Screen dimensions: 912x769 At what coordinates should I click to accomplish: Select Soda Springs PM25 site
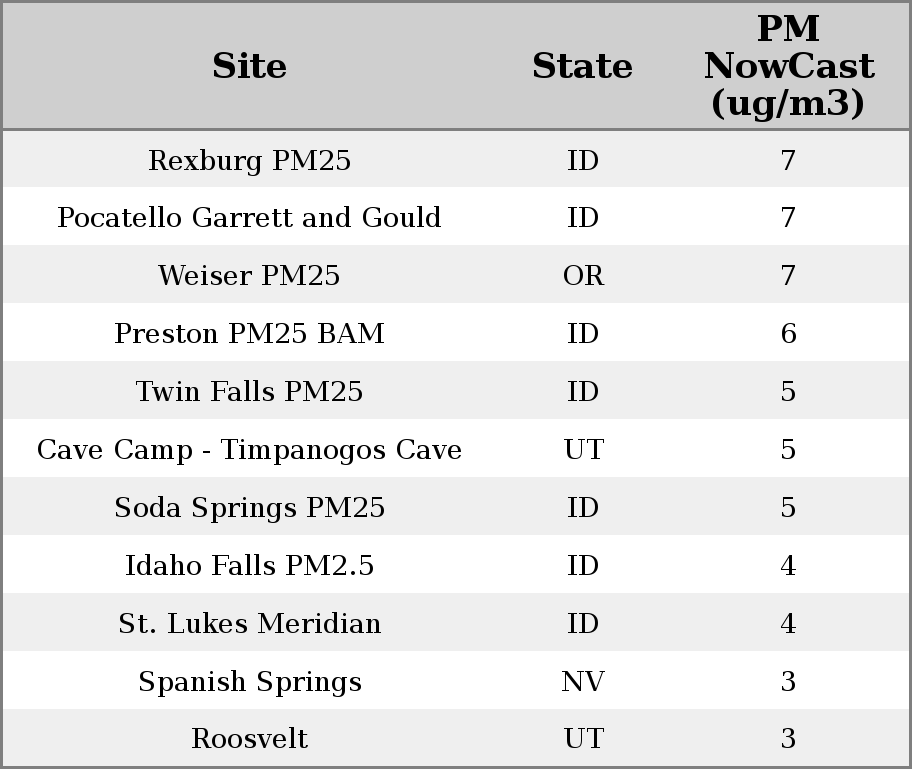click(x=249, y=508)
